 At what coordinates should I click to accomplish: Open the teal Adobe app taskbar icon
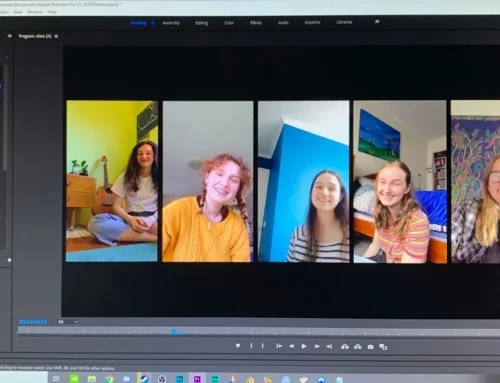(x=215, y=379)
